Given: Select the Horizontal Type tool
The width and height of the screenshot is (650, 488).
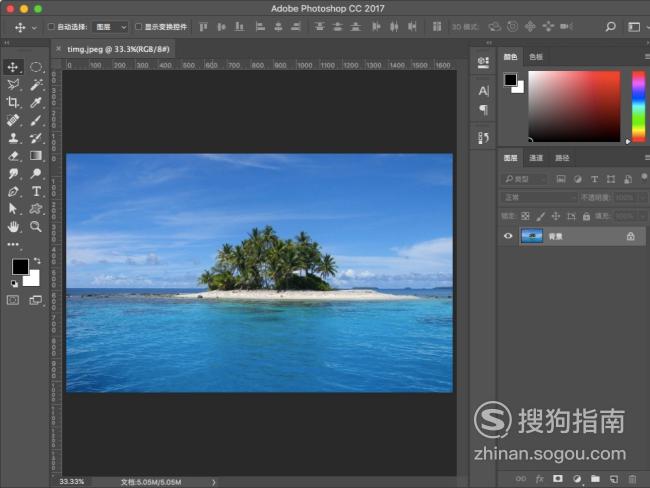Looking at the screenshot, I should pos(36,192).
